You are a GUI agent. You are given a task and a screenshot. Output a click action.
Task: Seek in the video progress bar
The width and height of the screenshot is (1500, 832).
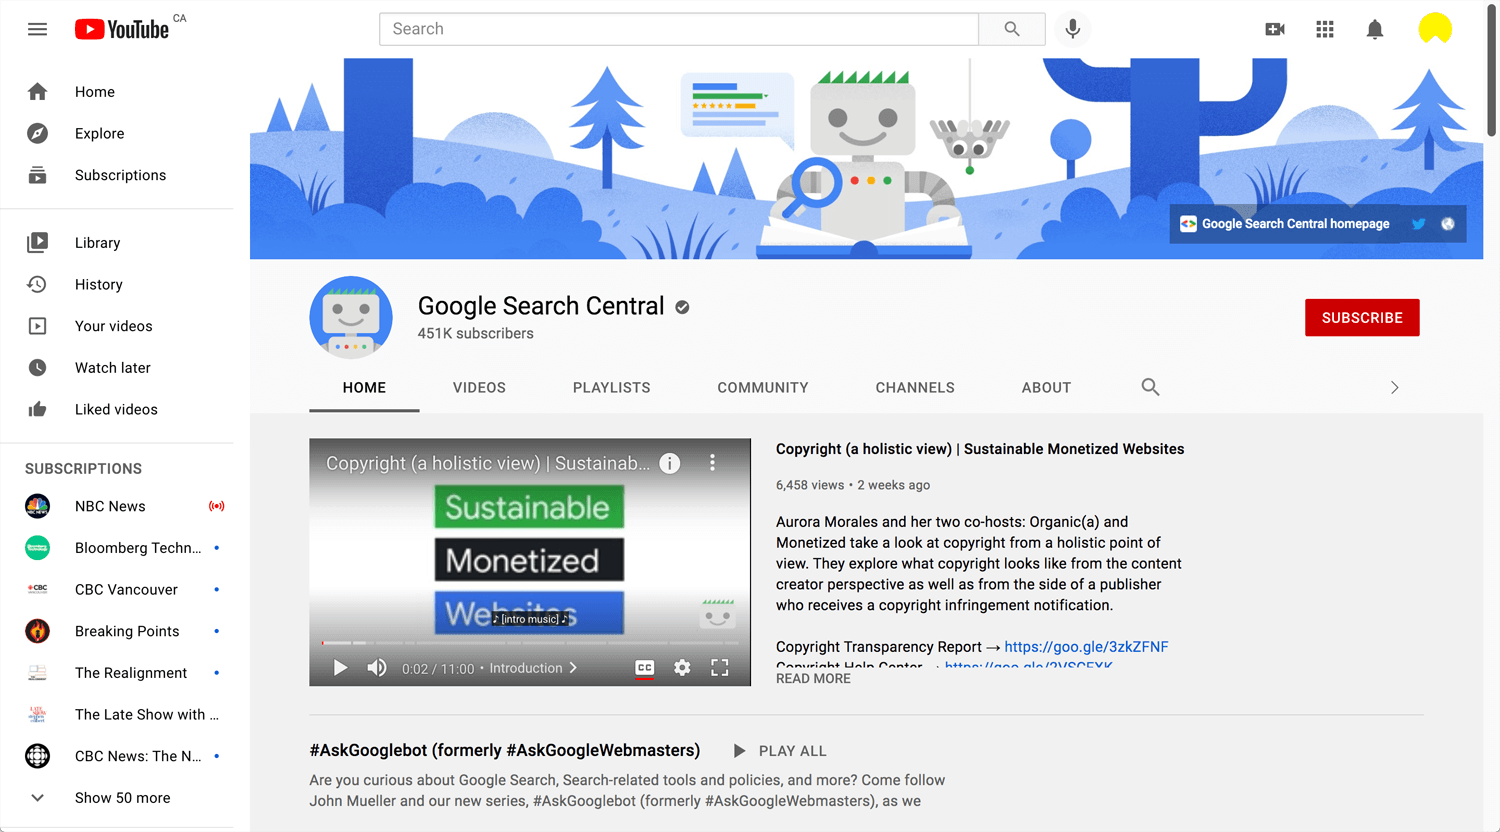click(x=530, y=643)
